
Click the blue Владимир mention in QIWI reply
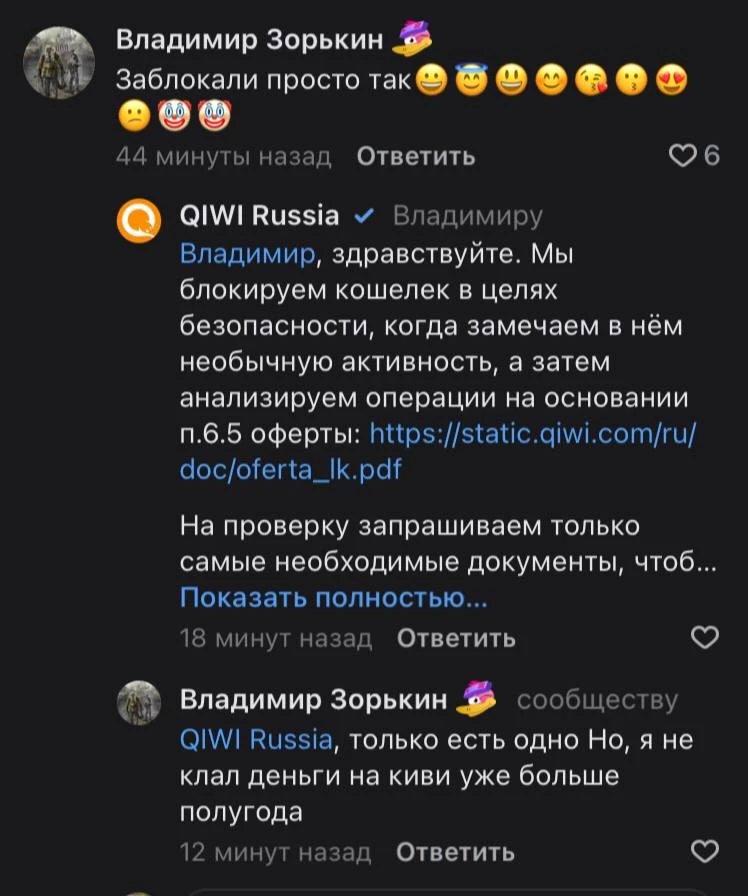click(x=247, y=254)
